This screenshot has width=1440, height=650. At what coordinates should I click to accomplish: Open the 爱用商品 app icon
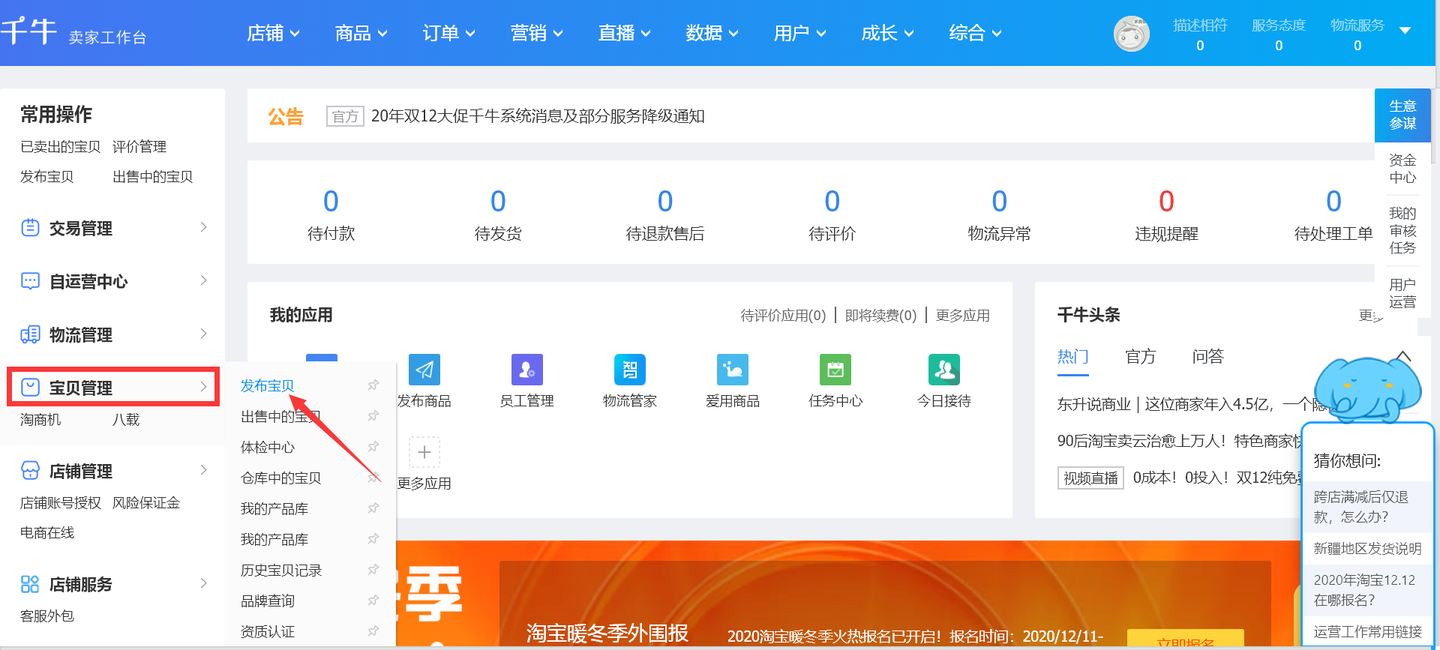pos(733,369)
